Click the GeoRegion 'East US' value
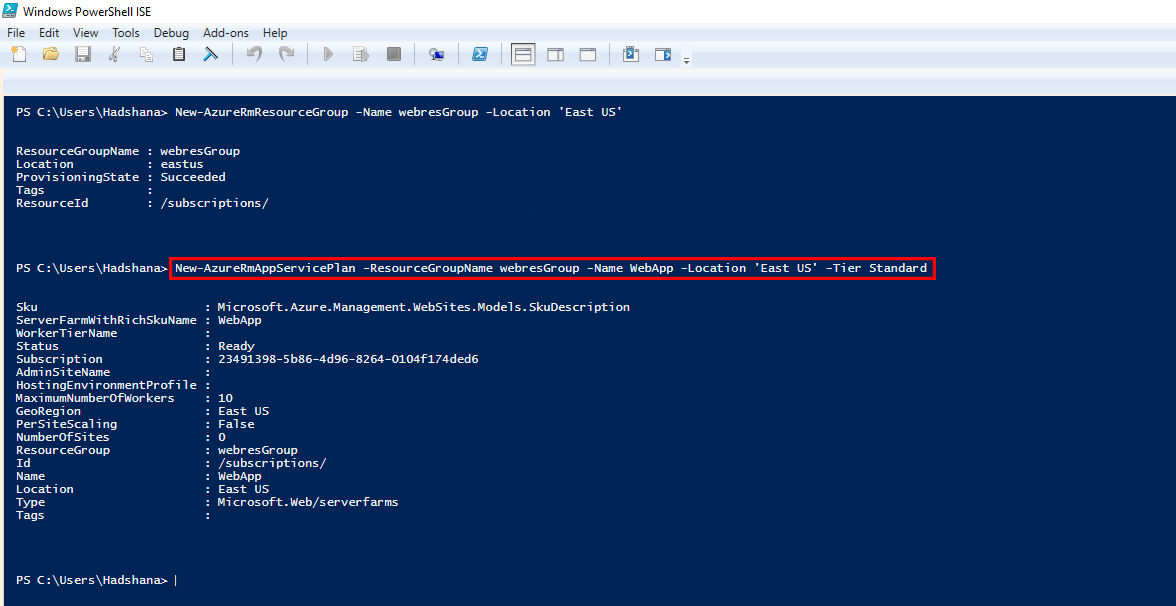 pyautogui.click(x=243, y=411)
